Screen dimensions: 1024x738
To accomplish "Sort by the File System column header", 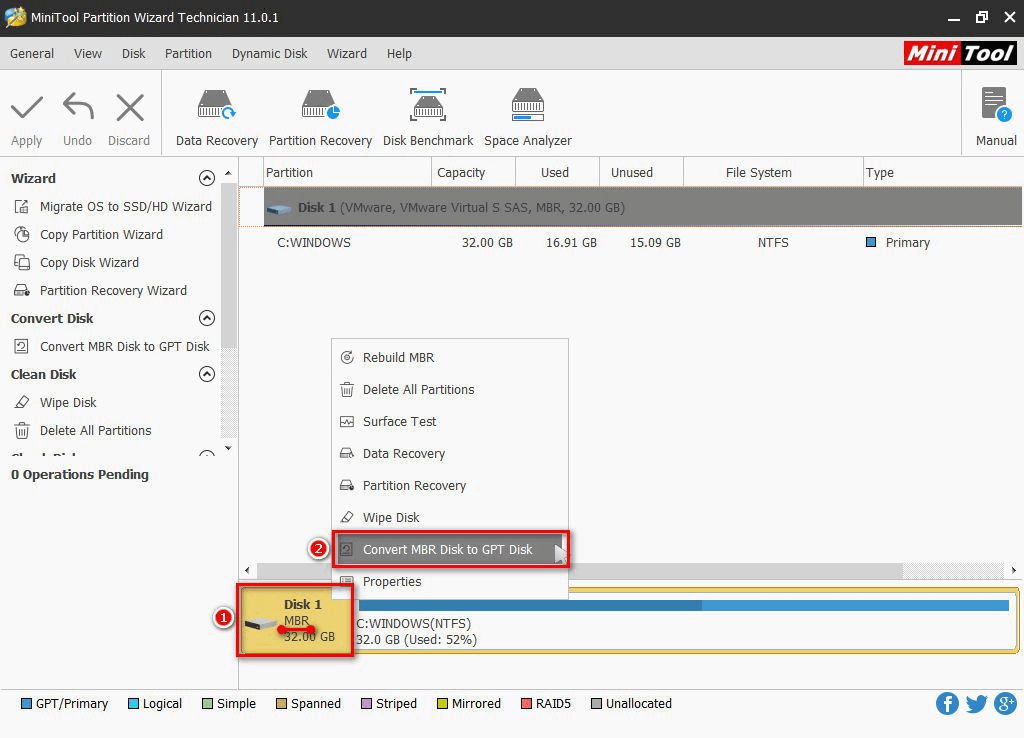I will [x=773, y=172].
